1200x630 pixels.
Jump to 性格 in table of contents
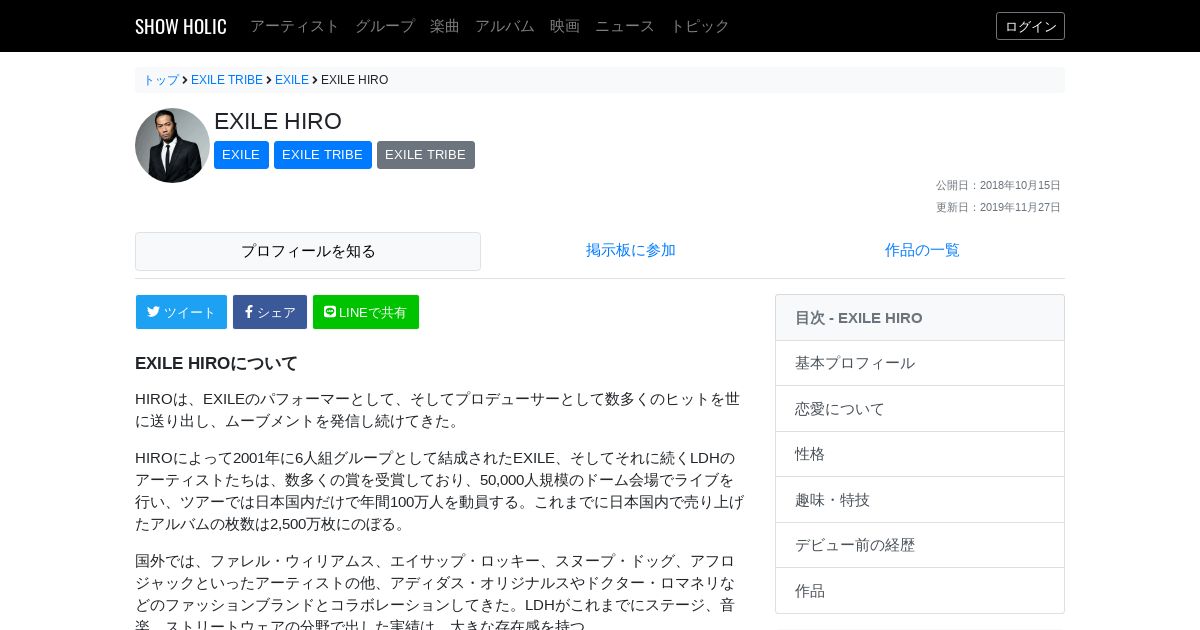tap(920, 454)
